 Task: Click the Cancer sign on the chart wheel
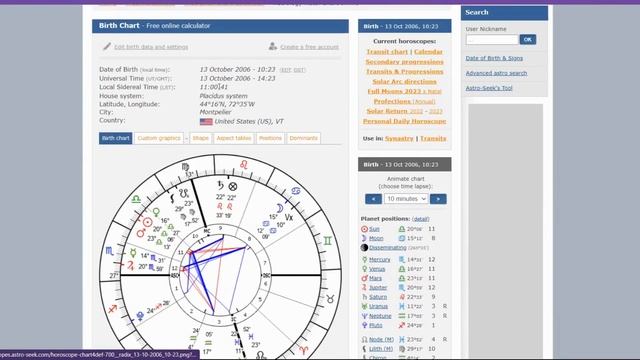click(296, 191)
